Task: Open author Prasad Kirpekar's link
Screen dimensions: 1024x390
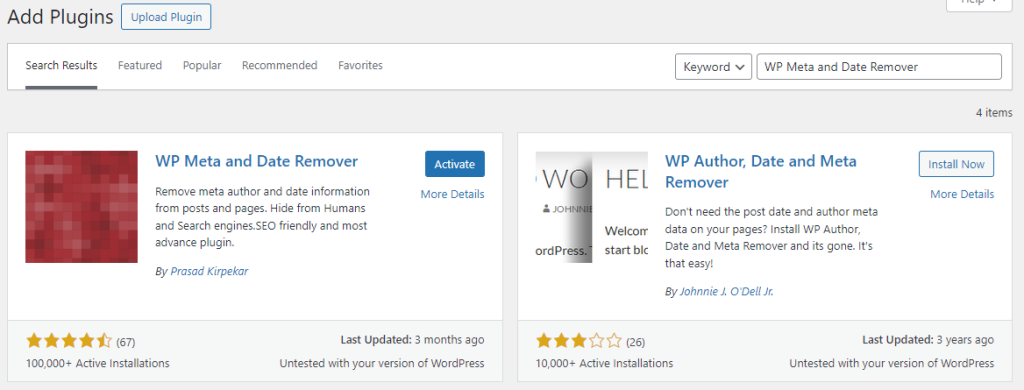Action: 209,271
